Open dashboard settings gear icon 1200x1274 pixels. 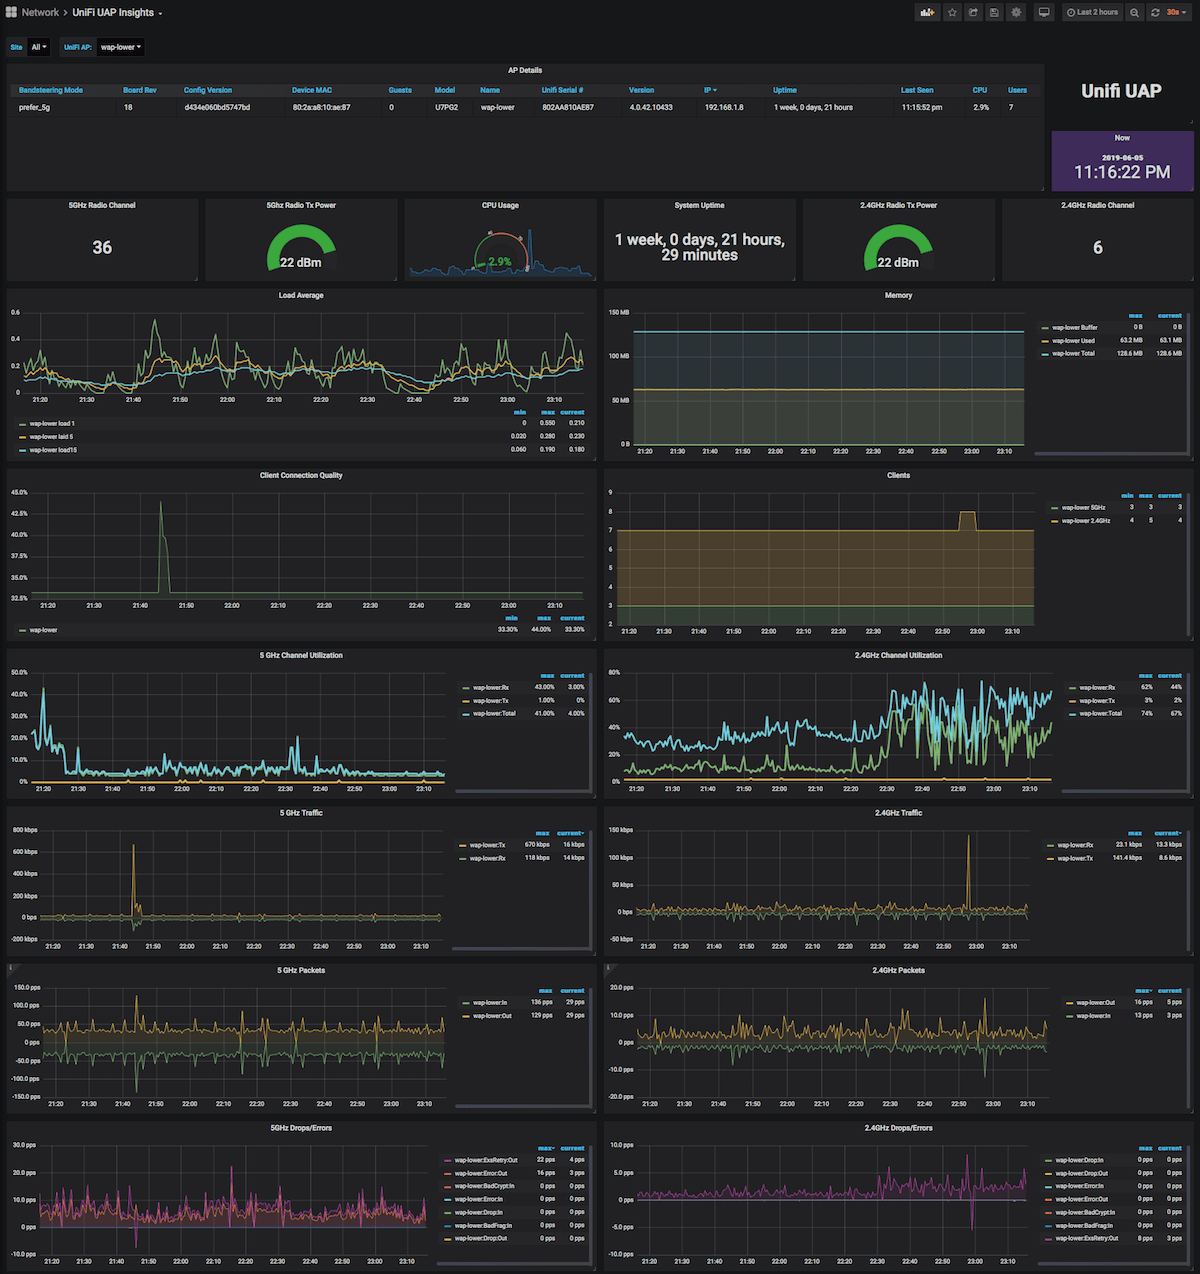[1016, 13]
